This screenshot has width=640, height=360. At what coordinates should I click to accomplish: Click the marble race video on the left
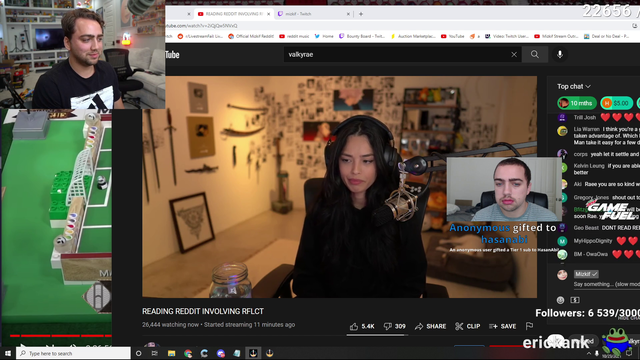(x=56, y=220)
